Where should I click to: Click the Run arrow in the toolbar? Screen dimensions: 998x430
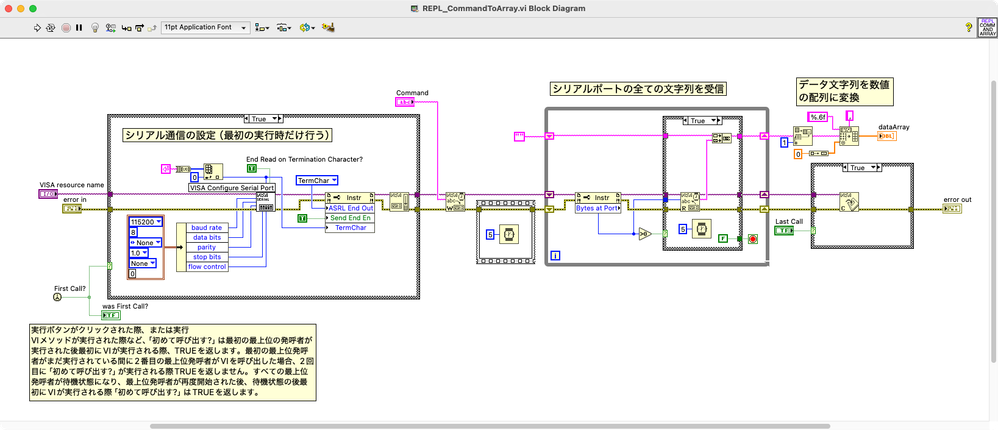[36, 28]
